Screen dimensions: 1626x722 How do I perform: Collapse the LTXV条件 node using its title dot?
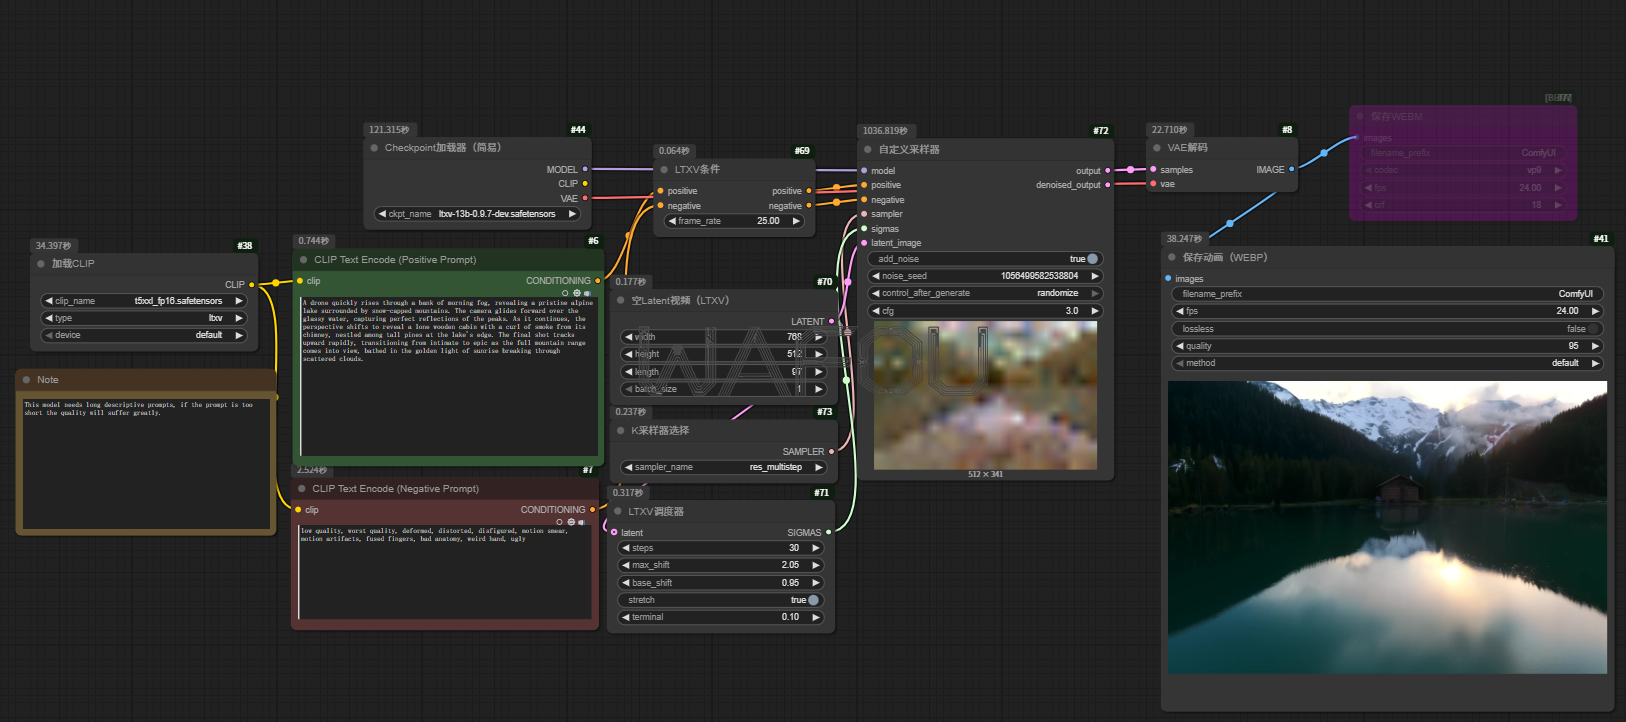[664, 170]
